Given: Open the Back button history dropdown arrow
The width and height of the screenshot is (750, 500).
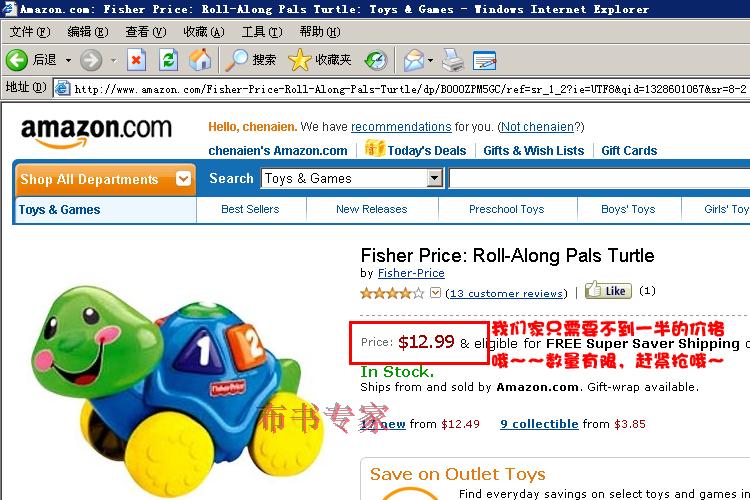Looking at the screenshot, I should point(68,60).
